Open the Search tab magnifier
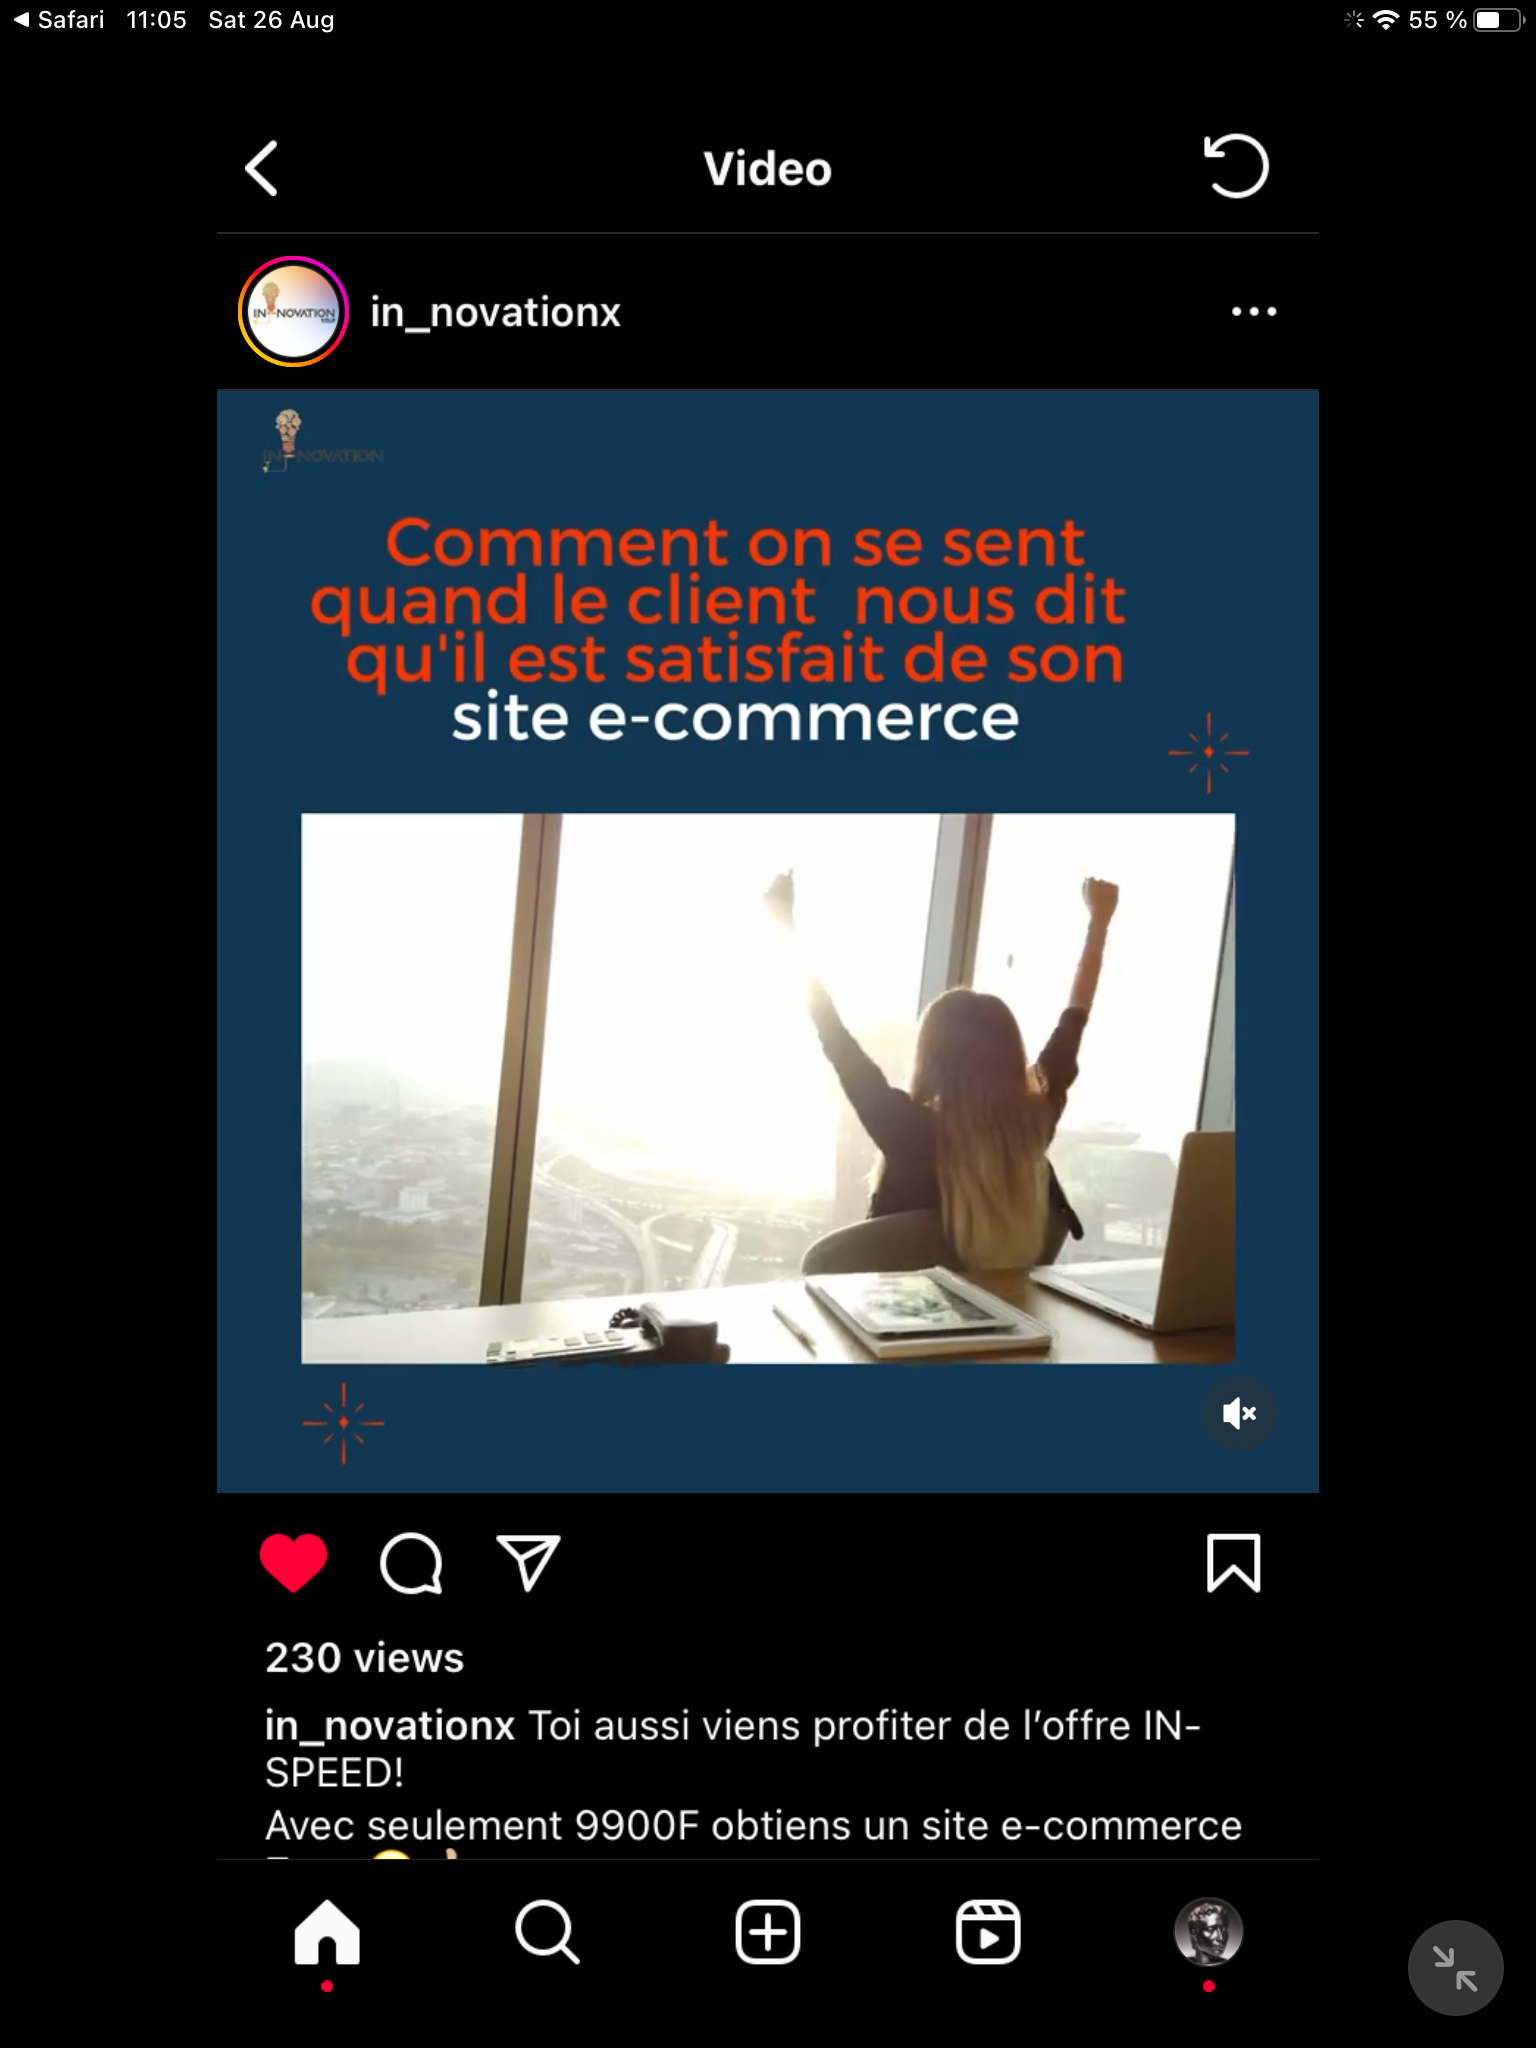The height and width of the screenshot is (2048, 1536). tap(547, 1933)
